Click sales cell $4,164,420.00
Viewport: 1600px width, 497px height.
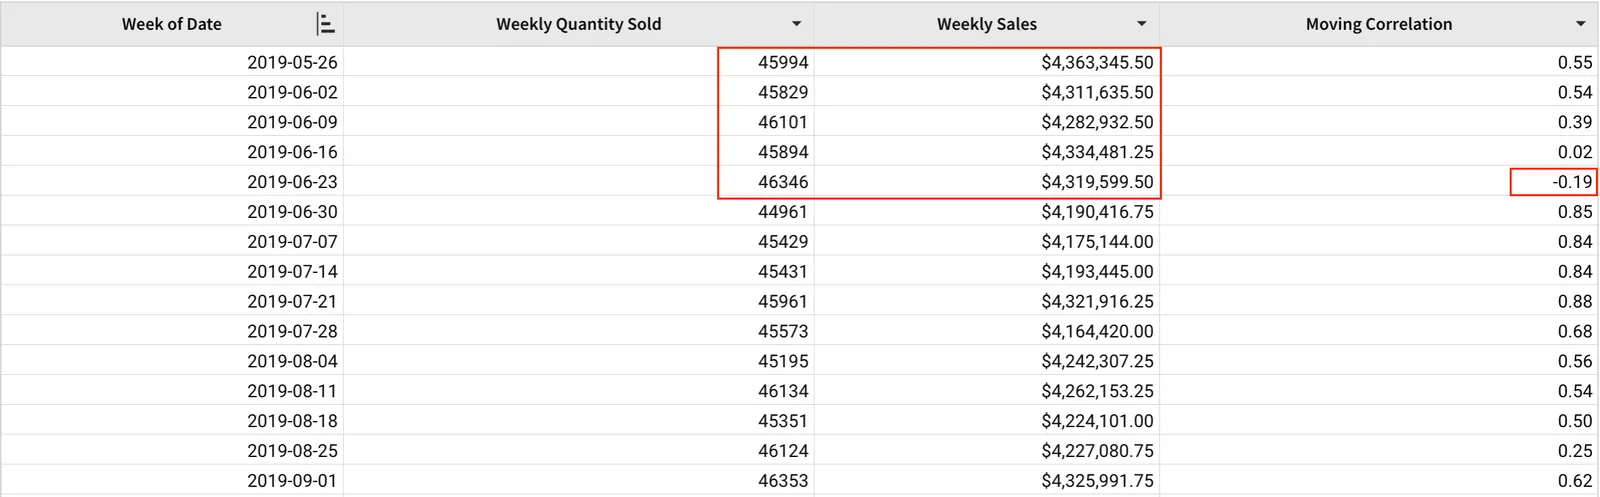point(987,331)
